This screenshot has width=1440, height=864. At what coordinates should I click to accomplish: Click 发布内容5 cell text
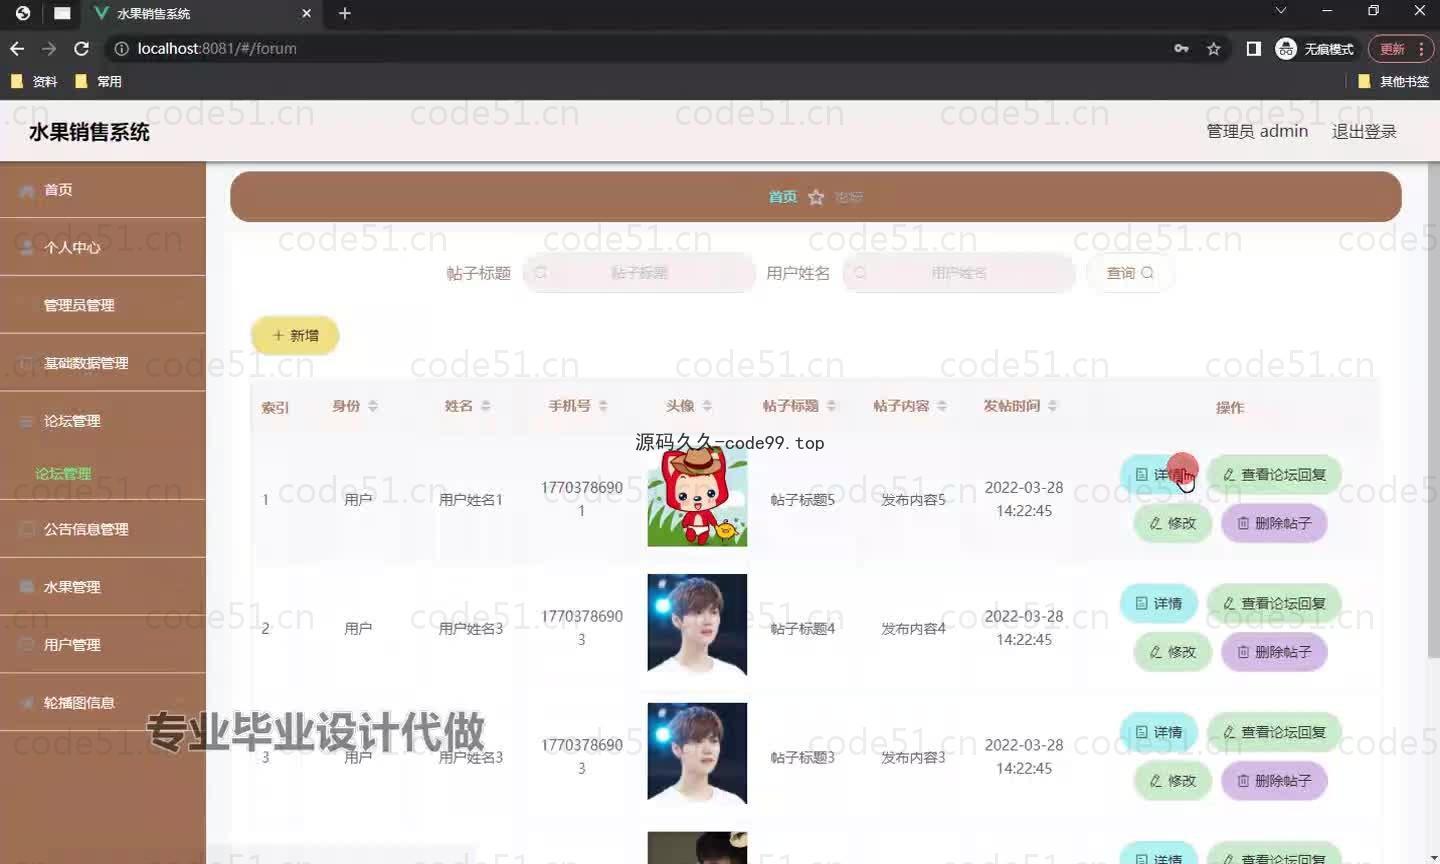tap(913, 500)
